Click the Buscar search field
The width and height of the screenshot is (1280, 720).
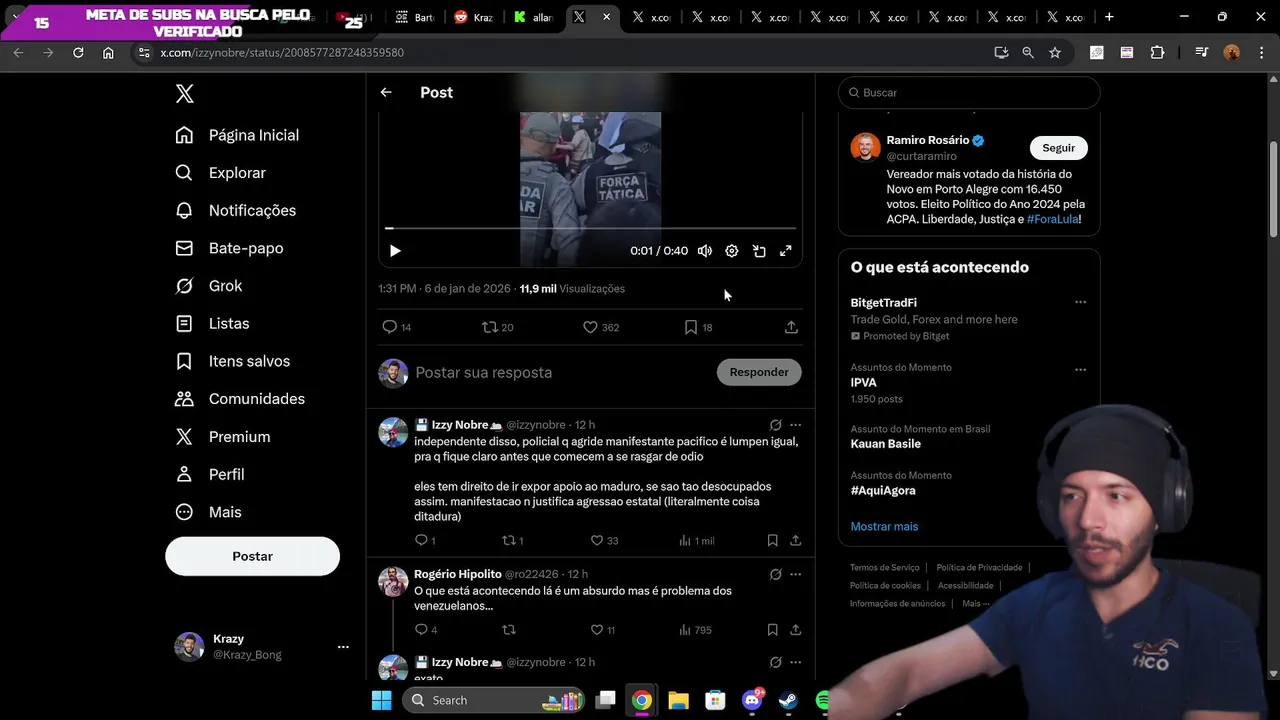pyautogui.click(x=969, y=92)
